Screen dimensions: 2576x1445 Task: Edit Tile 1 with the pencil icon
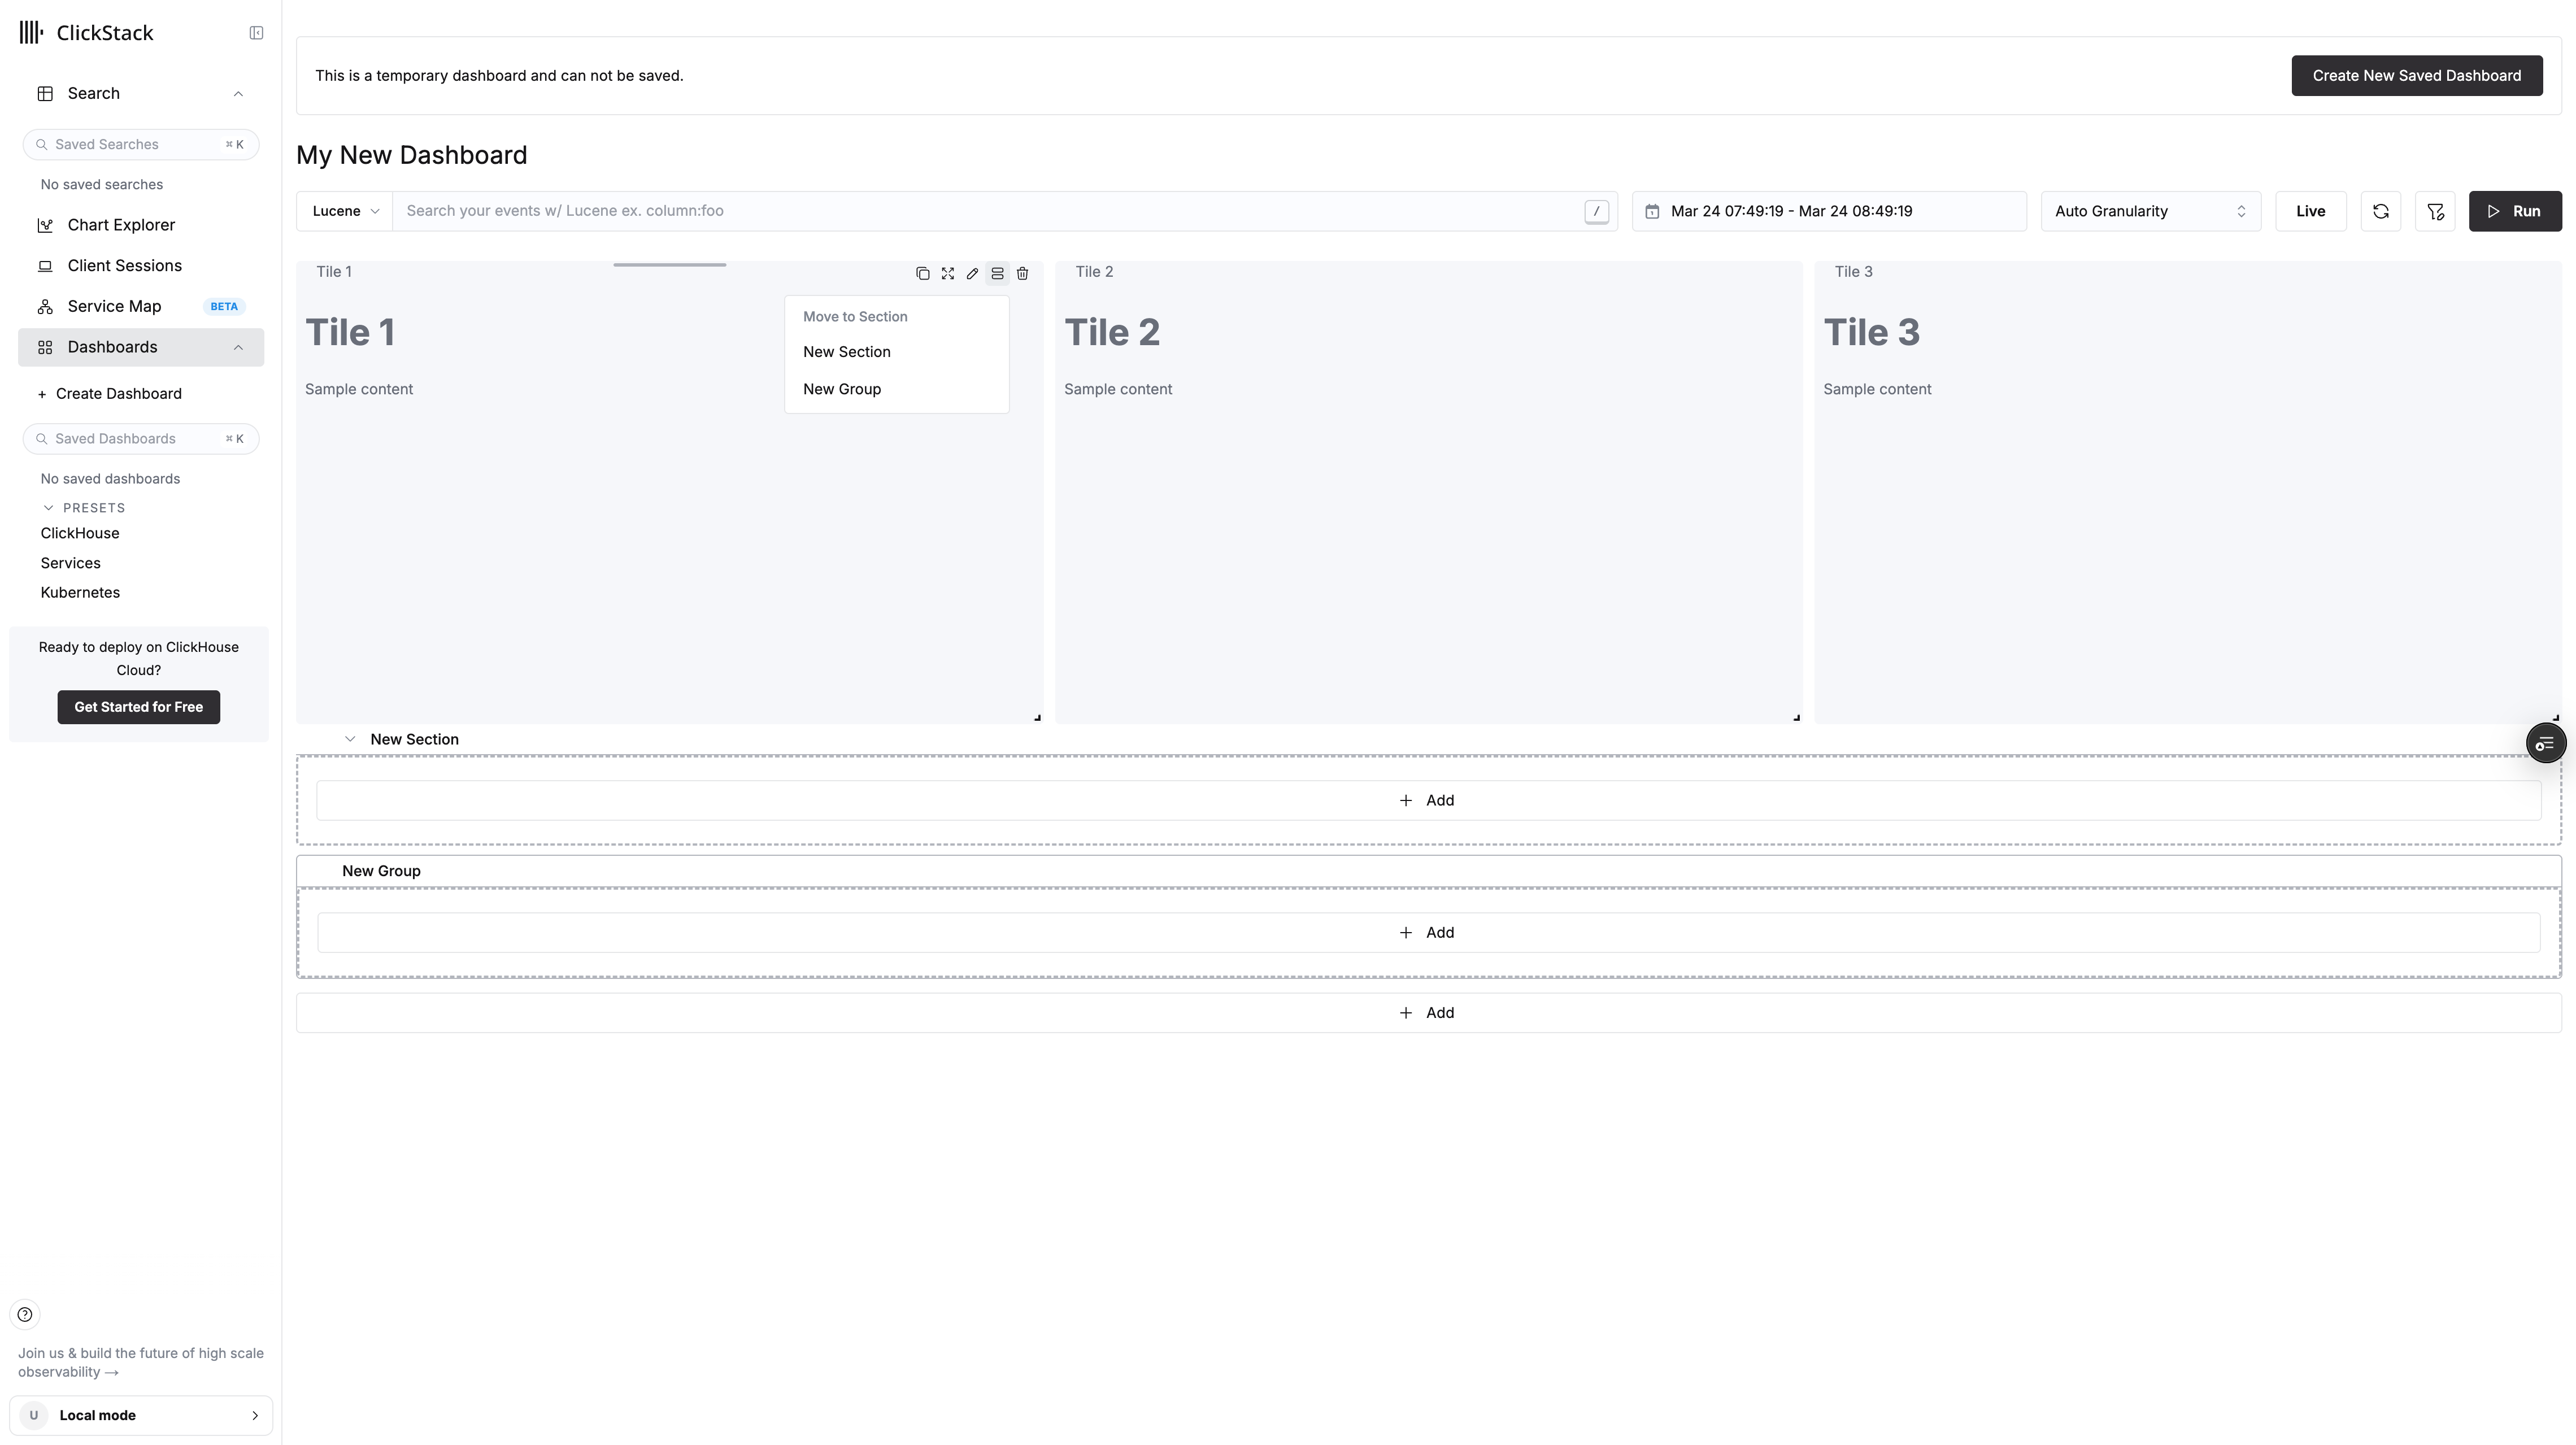click(x=972, y=273)
